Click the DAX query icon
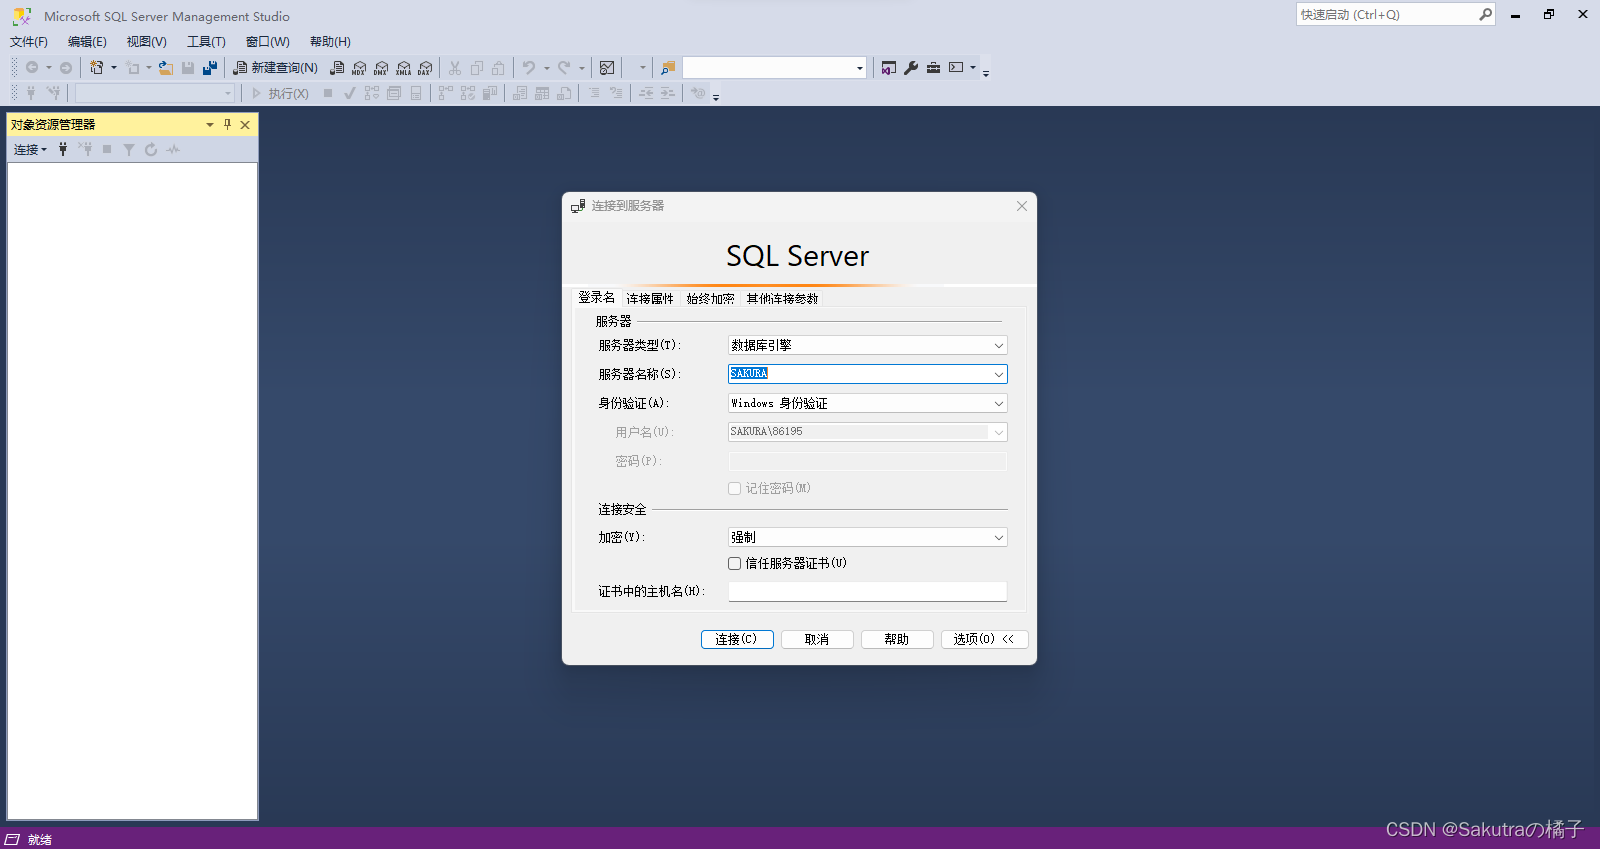 425,68
